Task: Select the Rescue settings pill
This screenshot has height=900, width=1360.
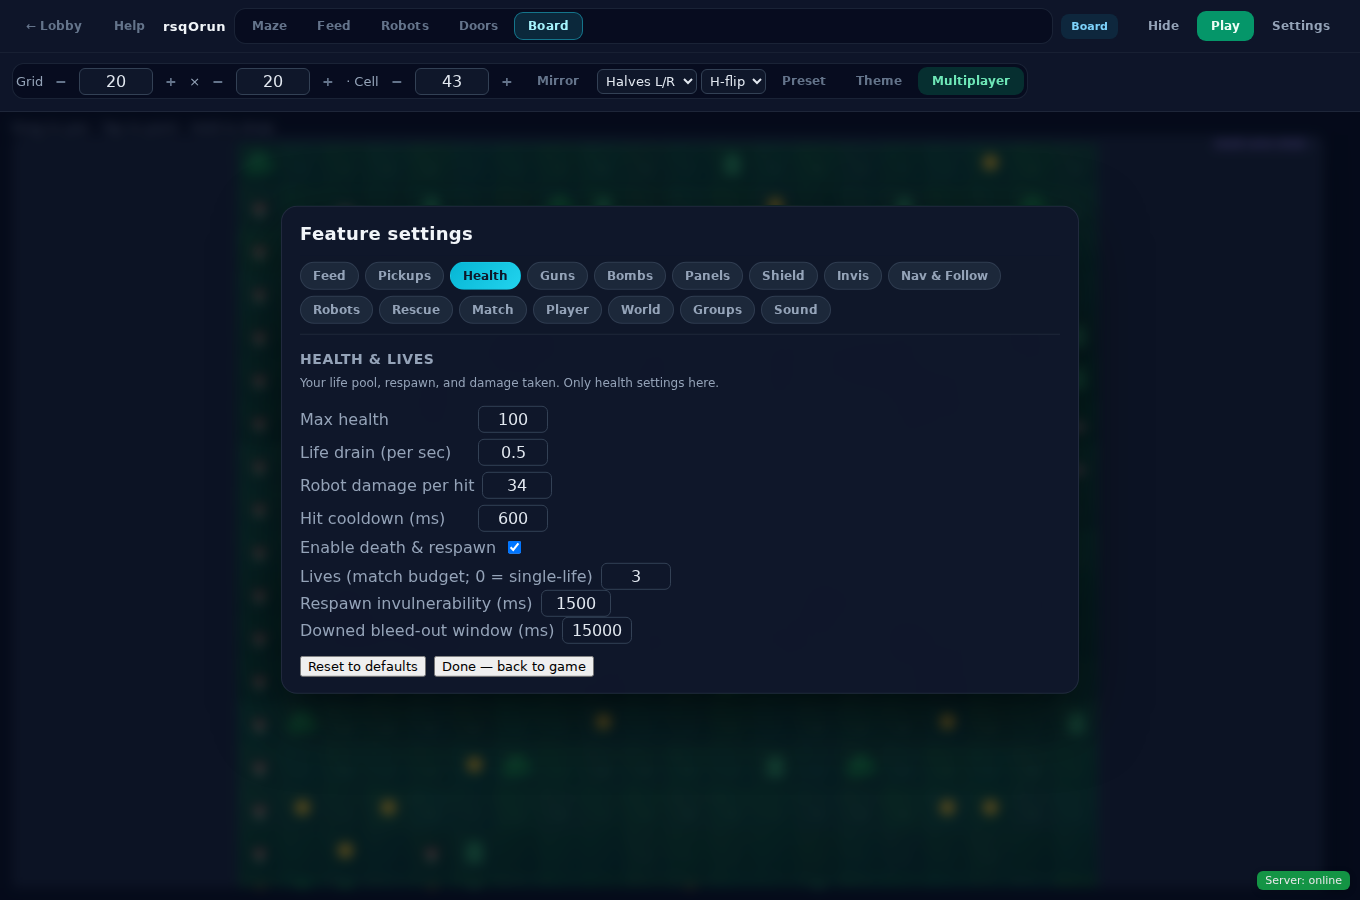Action: point(416,310)
